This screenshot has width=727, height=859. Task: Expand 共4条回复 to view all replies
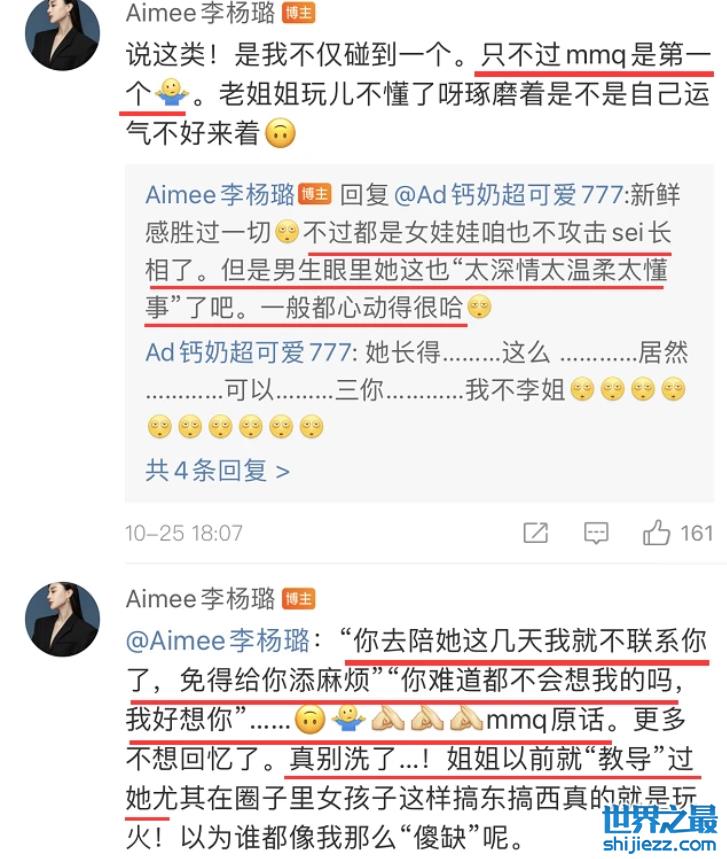[217, 471]
